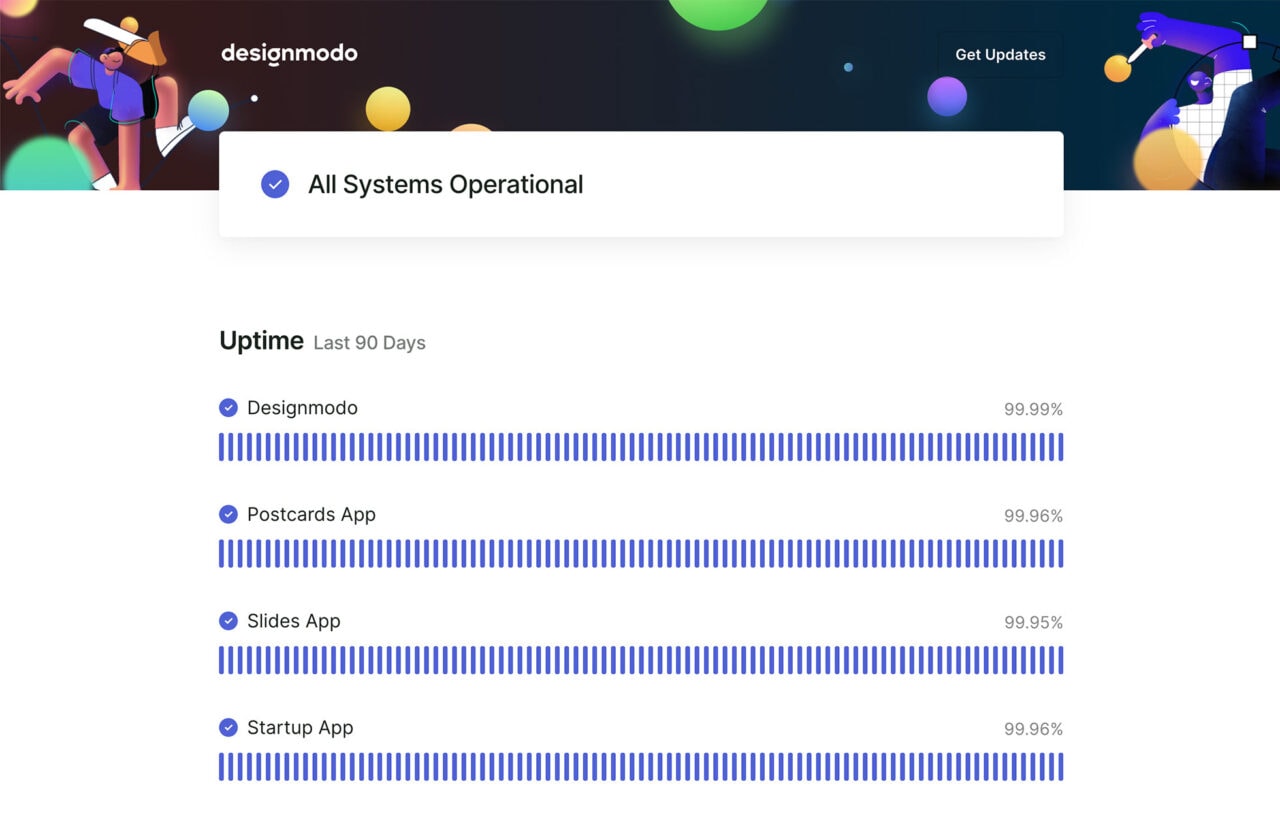Click the 99.99% uptime label for Designmodo
This screenshot has width=1280, height=835.
click(1033, 409)
